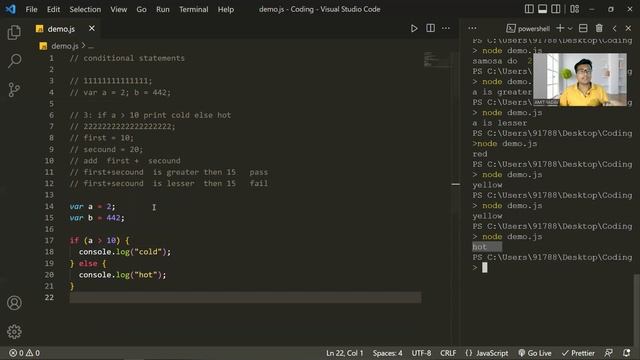
Task: Click the code minimap preview
Action: pos(436,59)
